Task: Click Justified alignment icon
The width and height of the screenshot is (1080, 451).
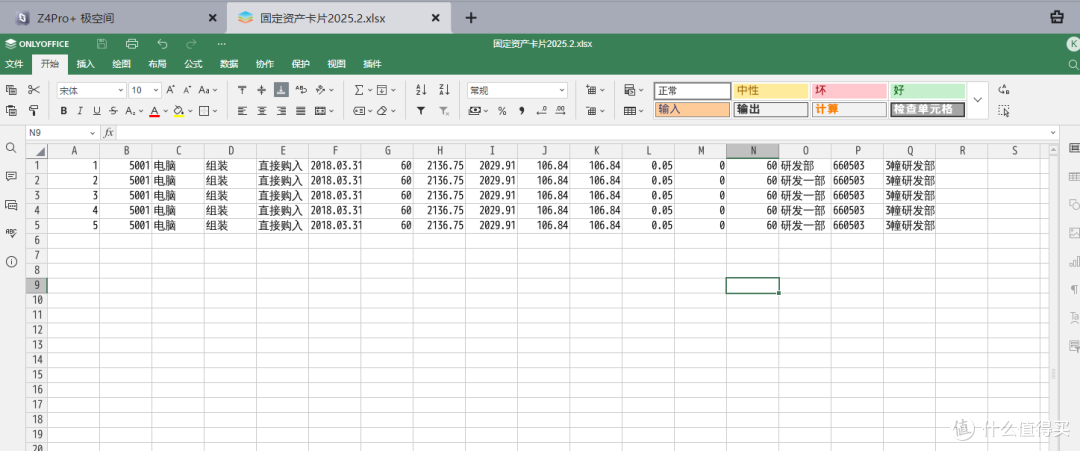Action: click(x=301, y=110)
